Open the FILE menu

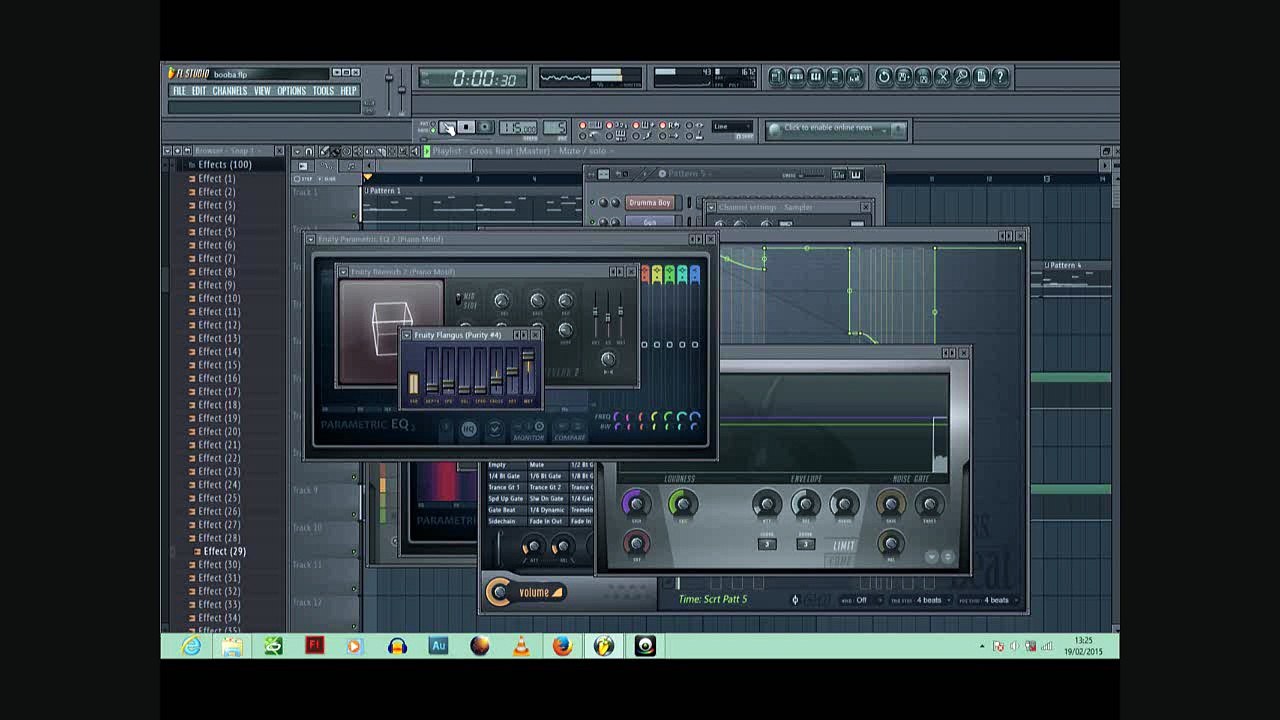click(179, 91)
